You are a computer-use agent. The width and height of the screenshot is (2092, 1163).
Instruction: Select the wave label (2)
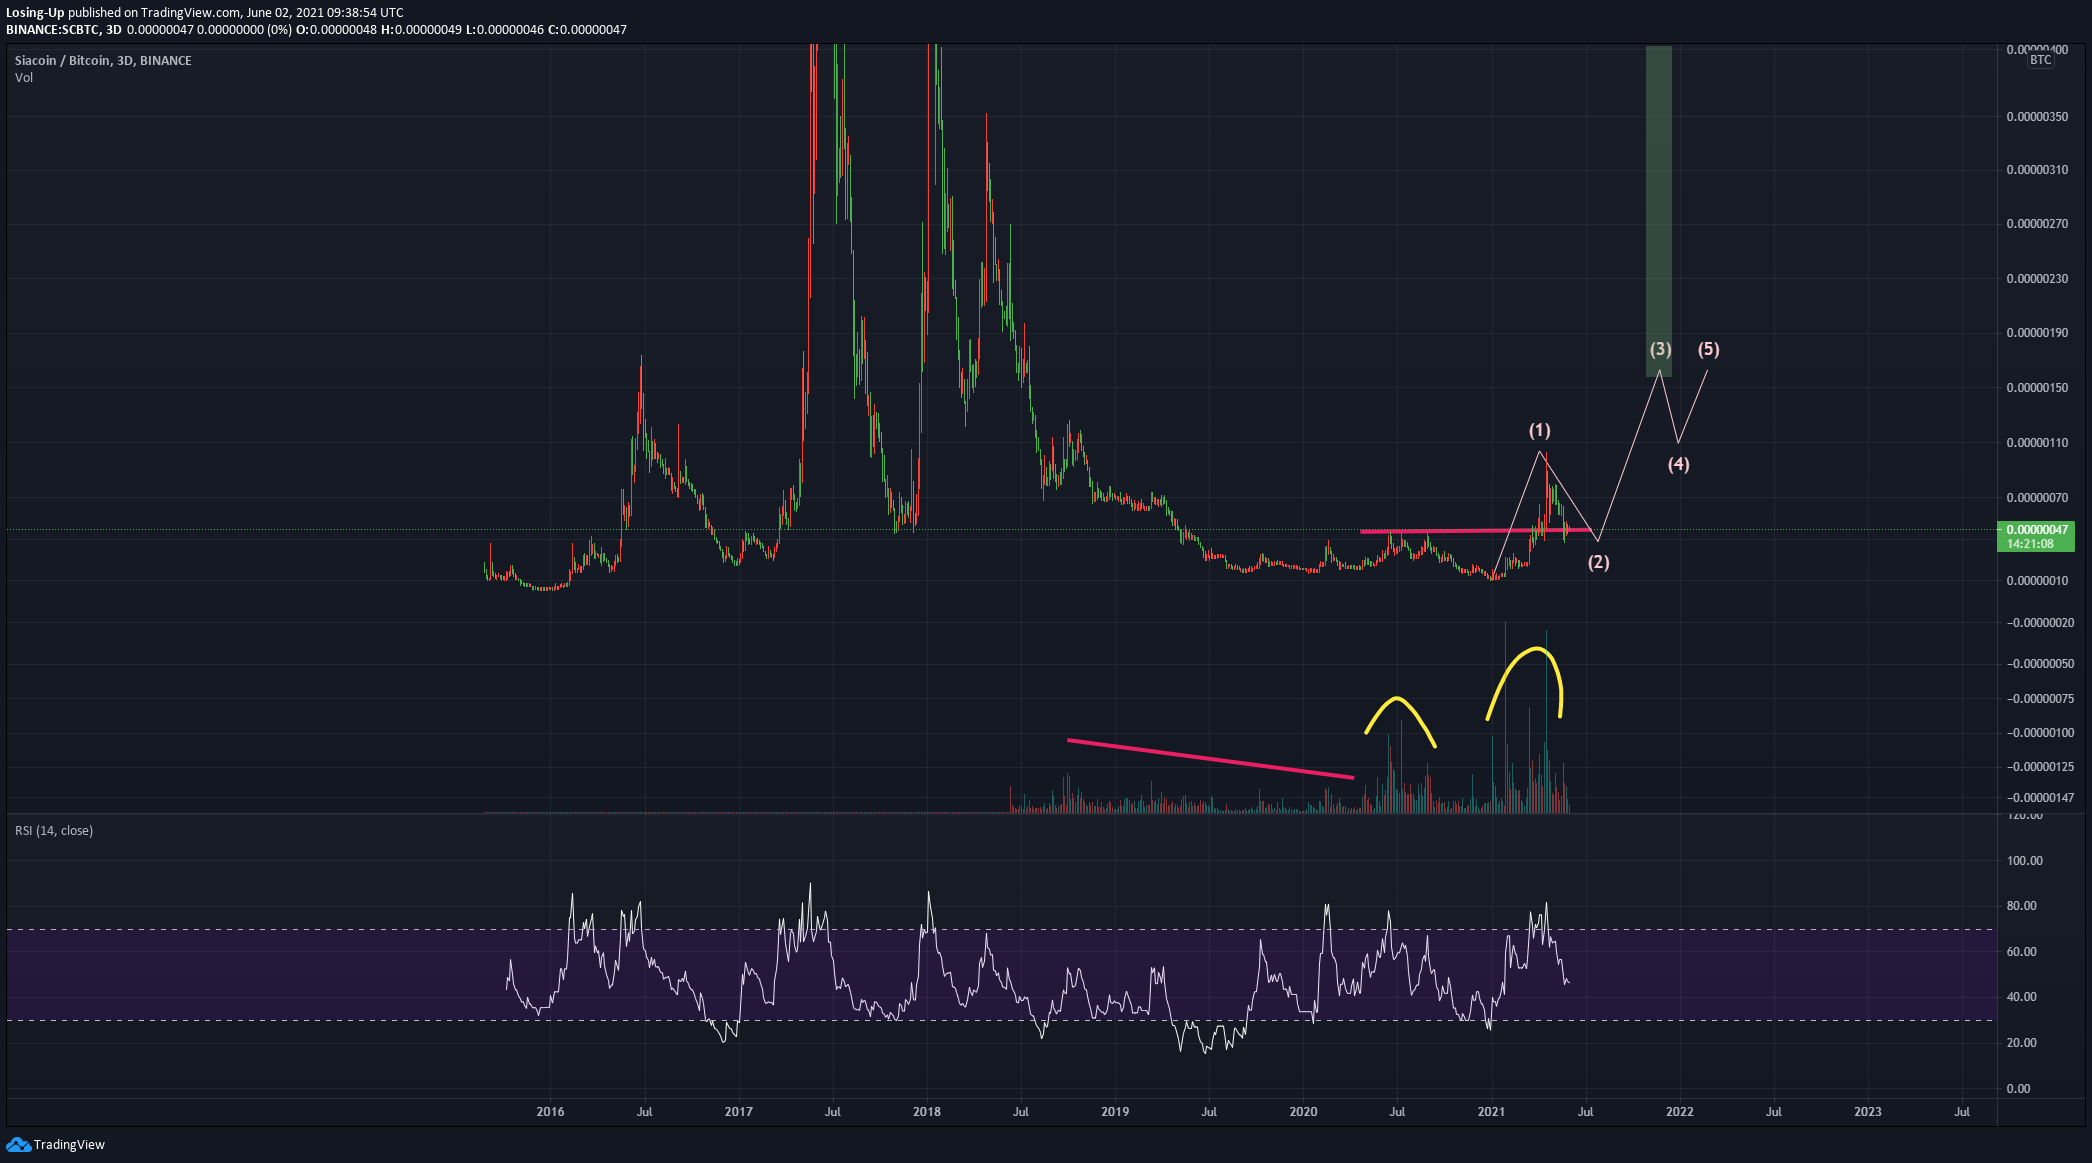(x=1599, y=562)
